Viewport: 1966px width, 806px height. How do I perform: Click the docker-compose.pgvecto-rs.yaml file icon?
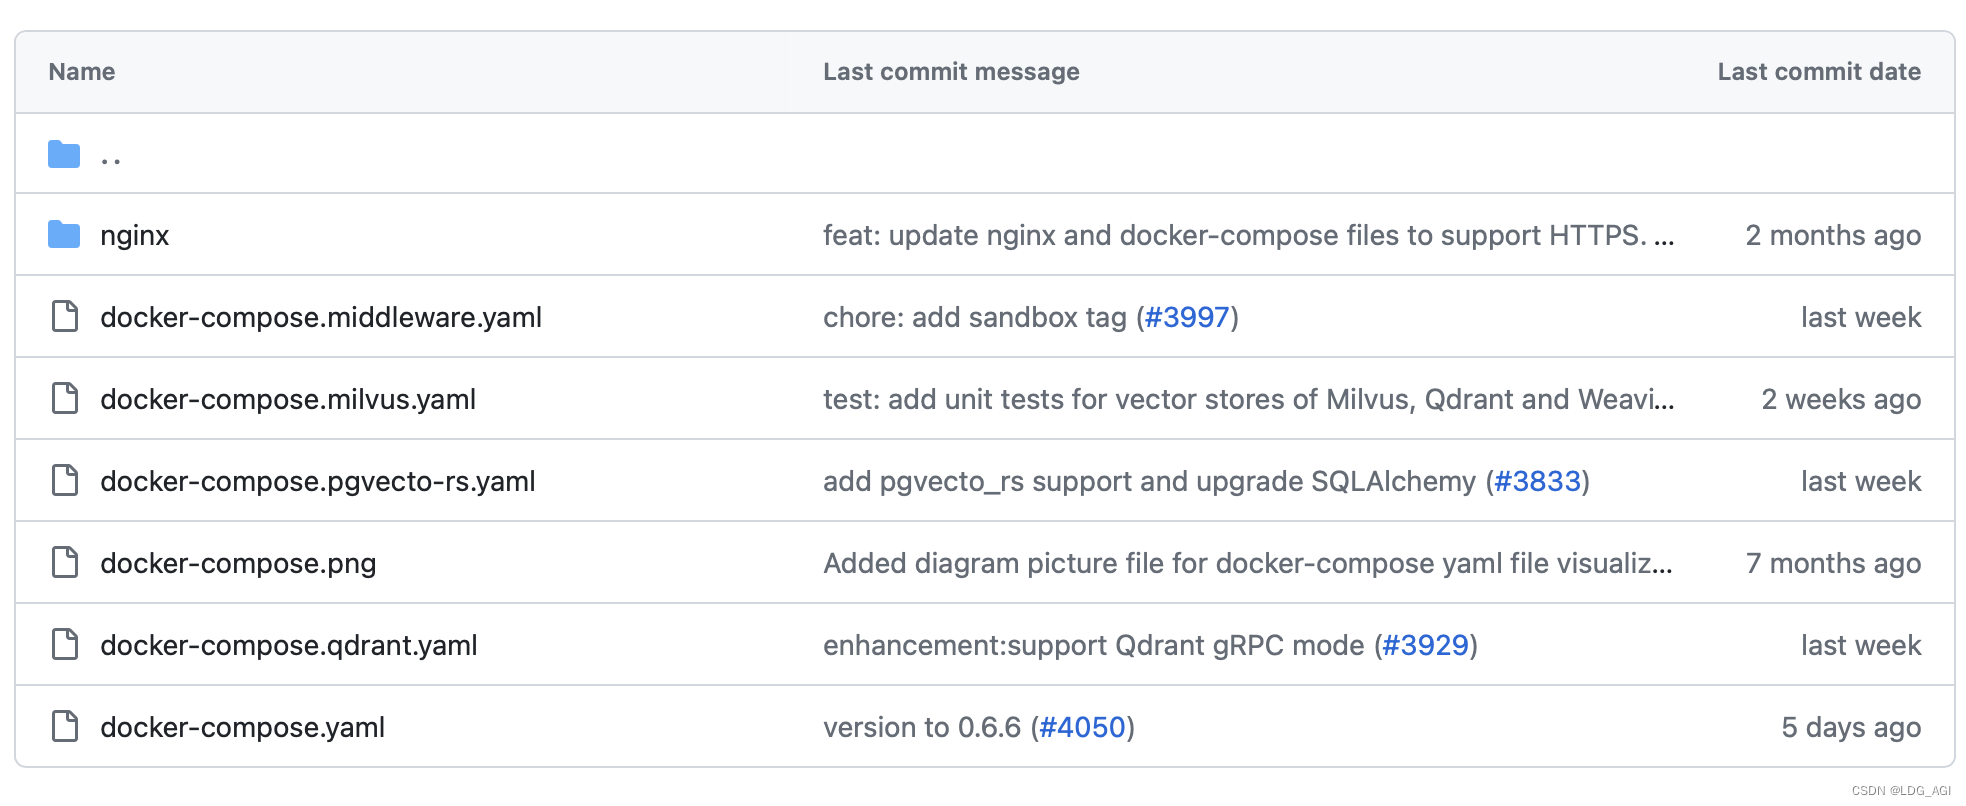pos(65,481)
